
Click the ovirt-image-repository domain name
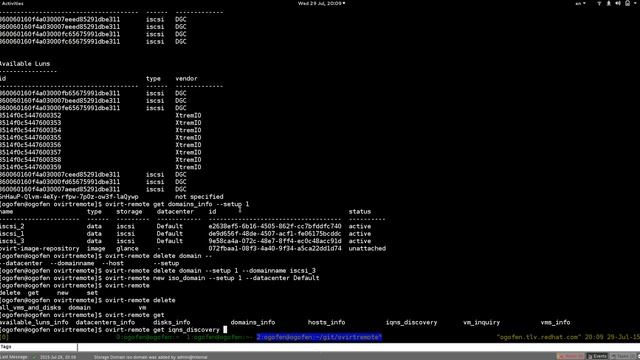pos(40,248)
